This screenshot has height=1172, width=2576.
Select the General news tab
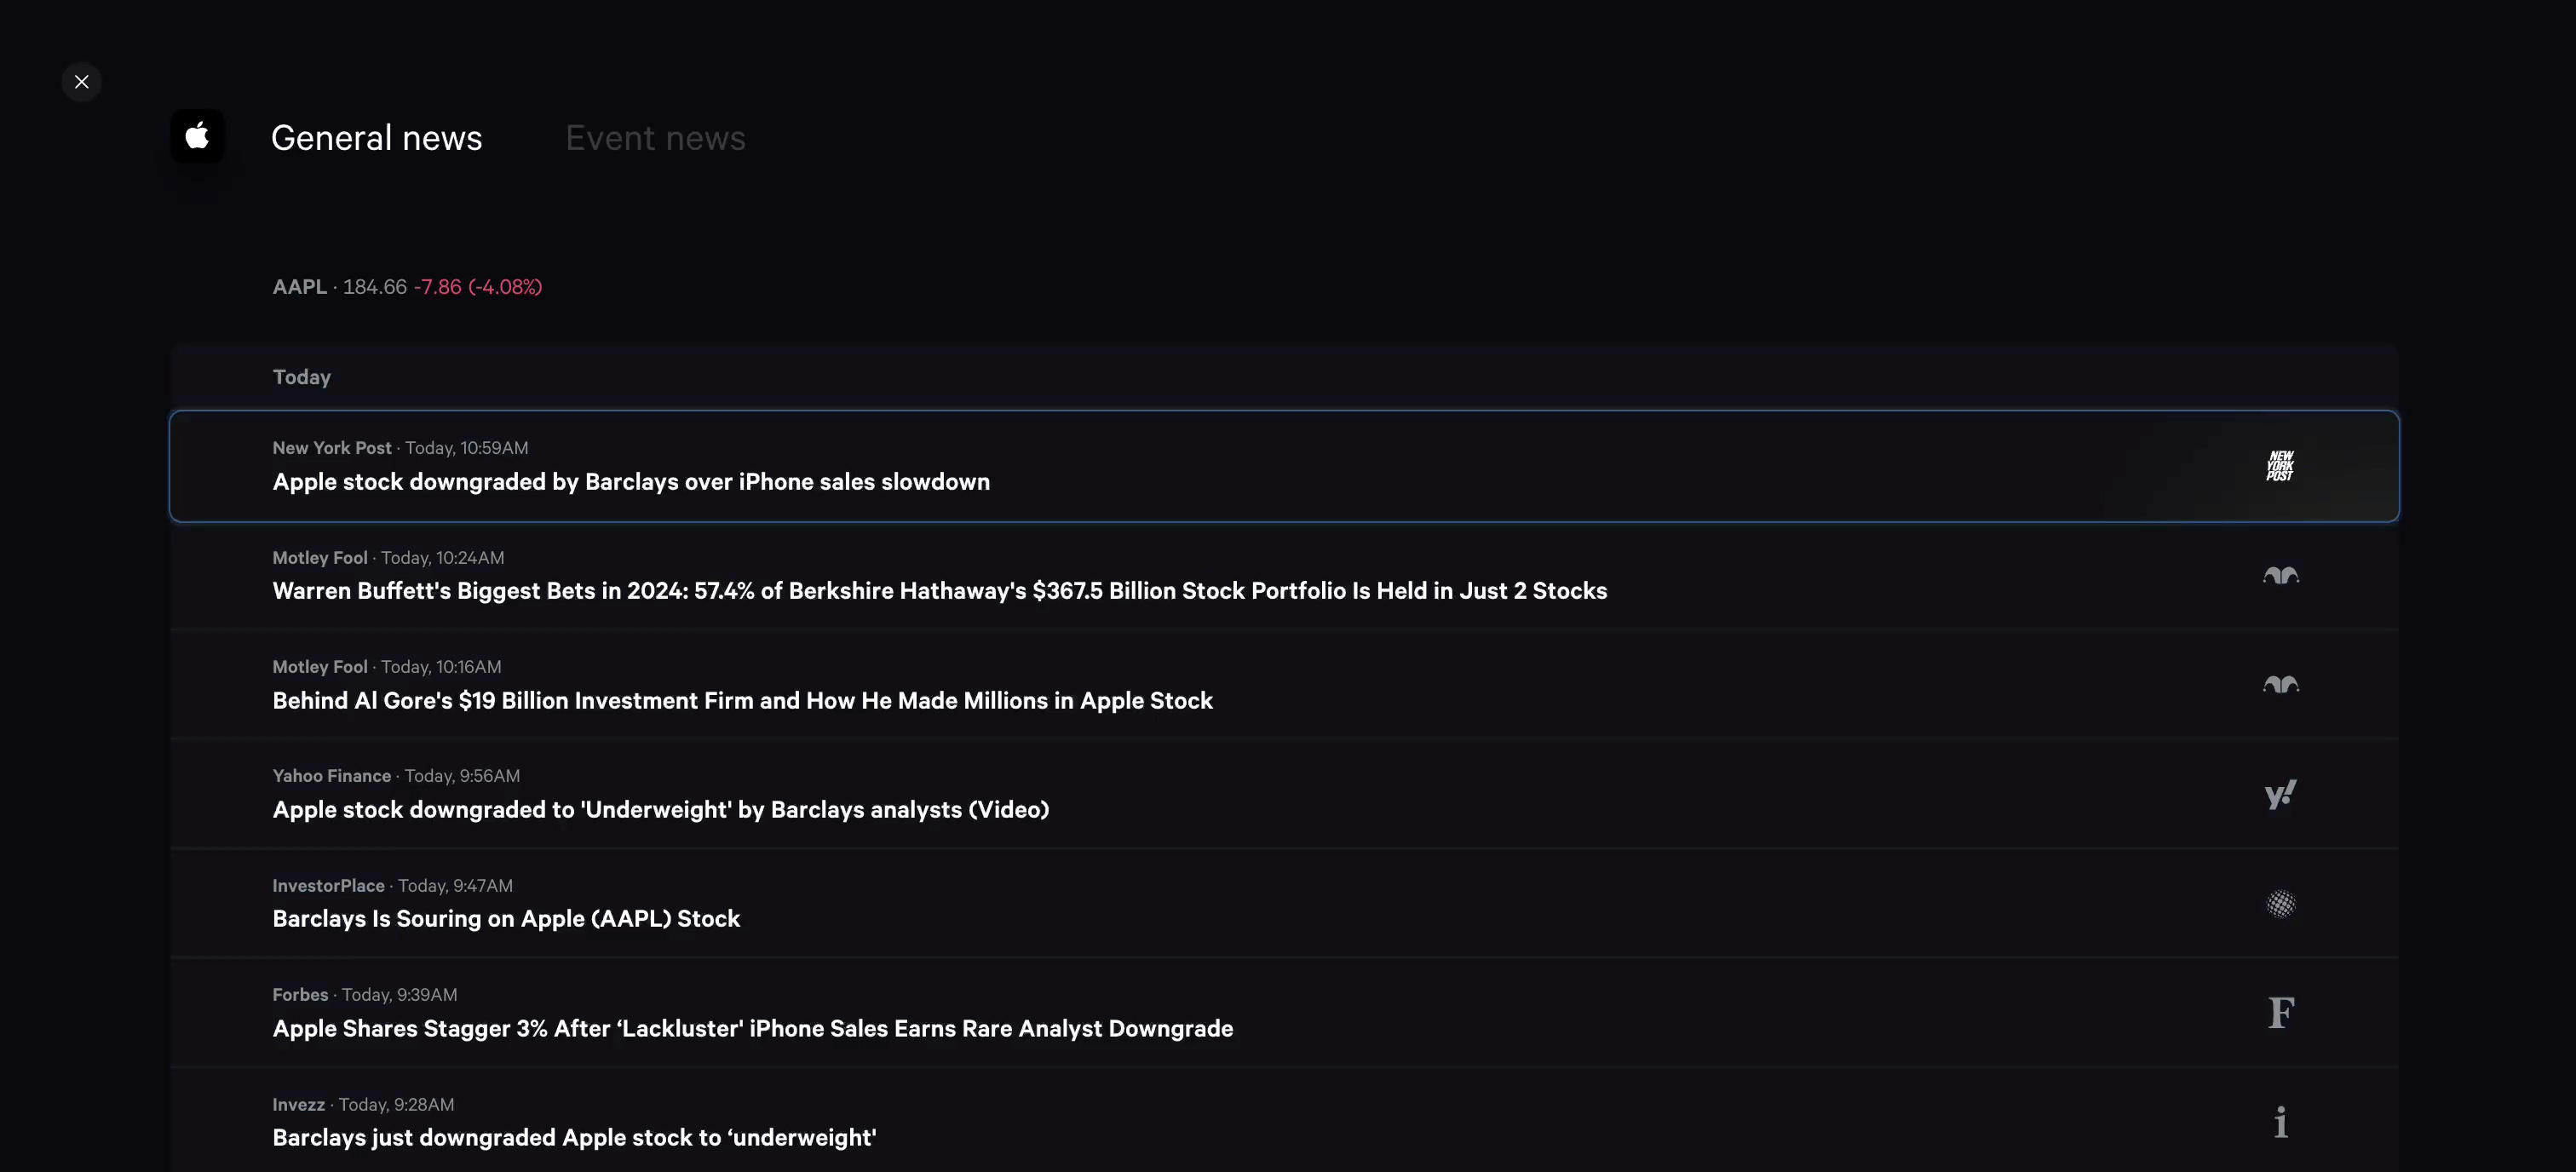376,138
